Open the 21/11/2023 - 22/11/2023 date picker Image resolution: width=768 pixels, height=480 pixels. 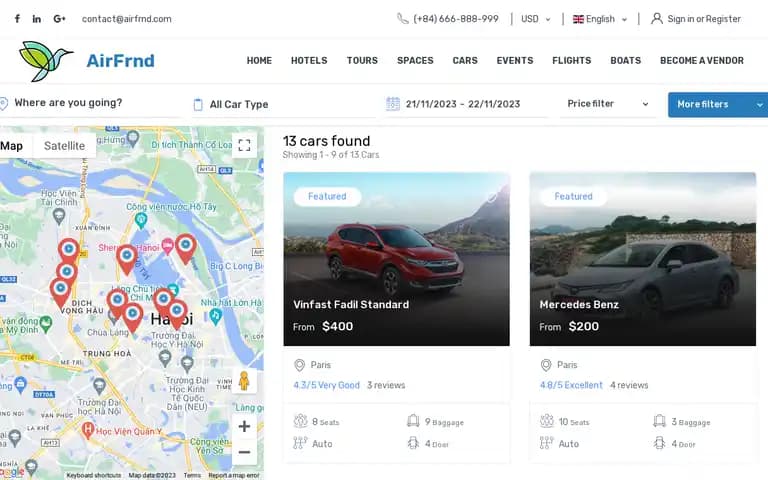(463, 104)
